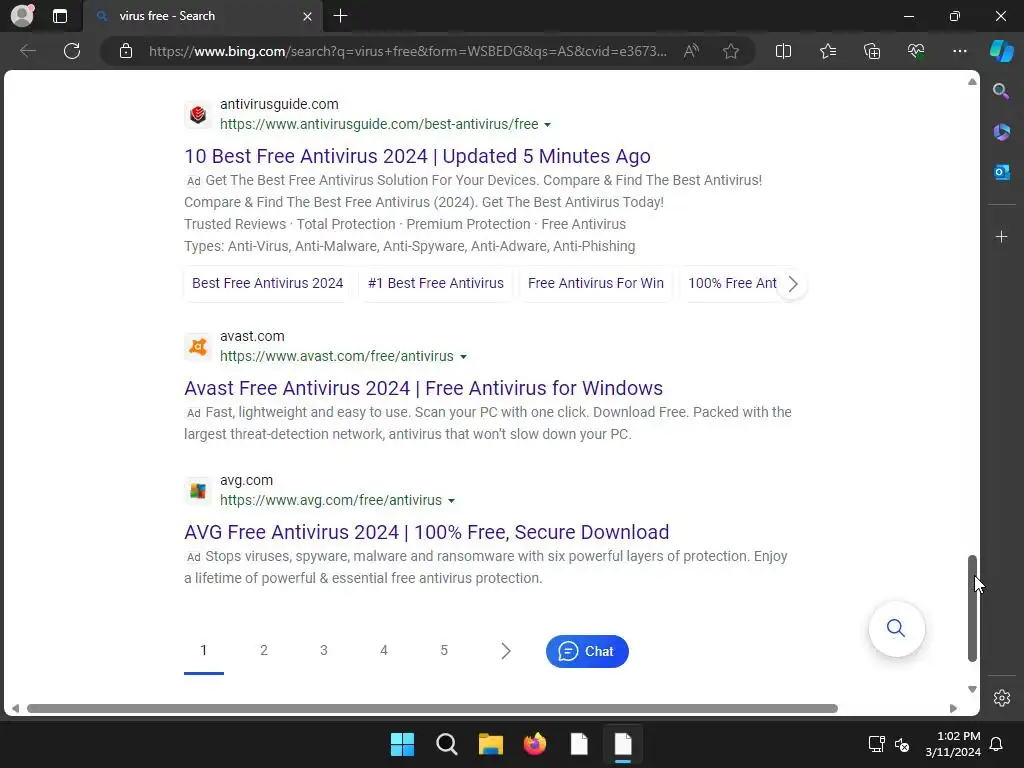Screen dimensions: 1024x768
Task: Open taskbar Search
Action: click(447, 744)
